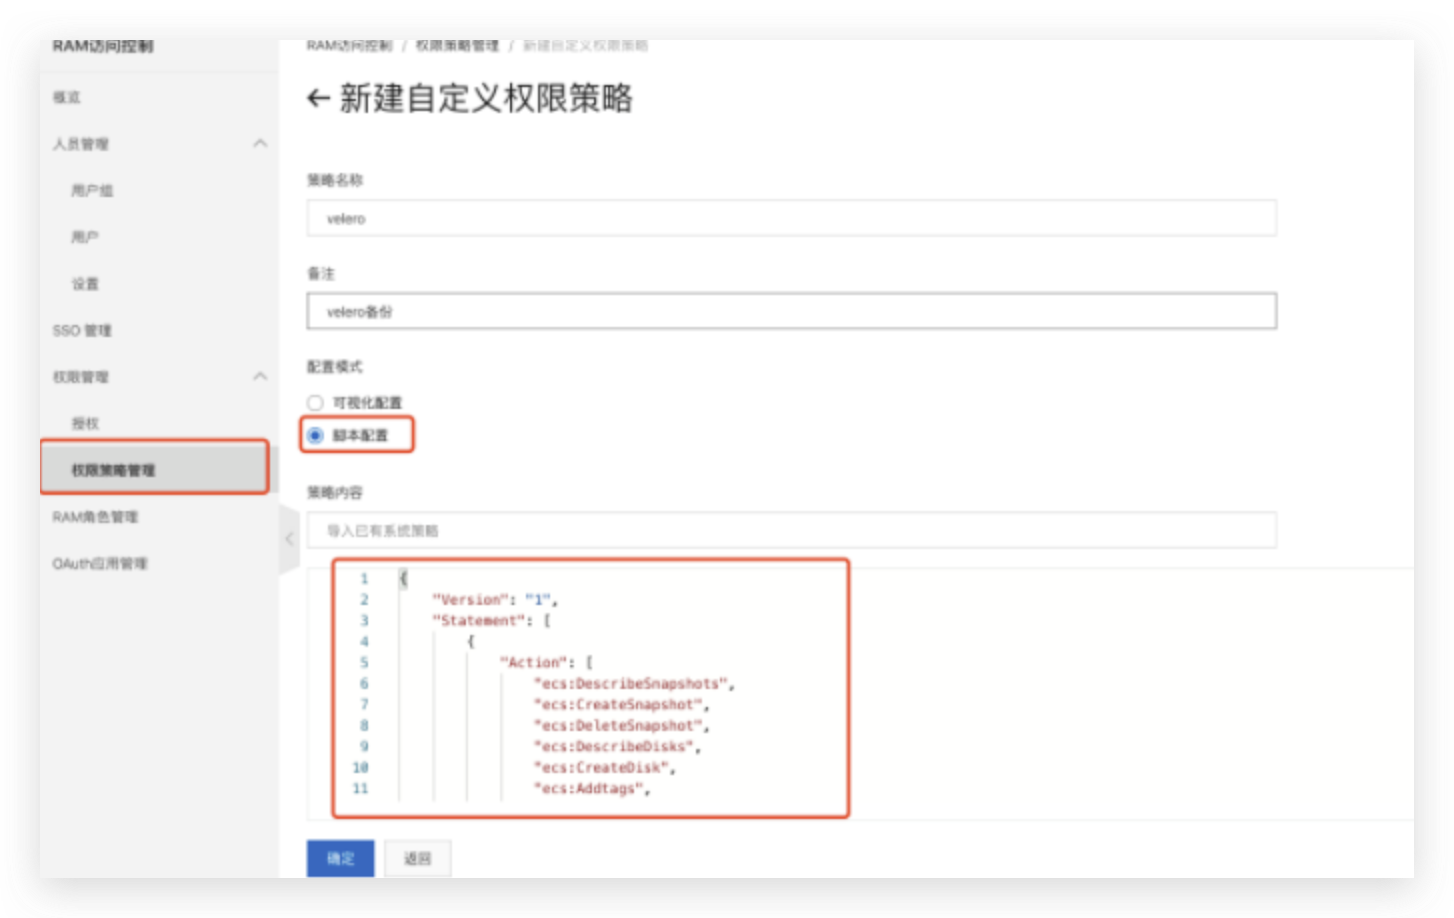
Task: Click RAM访问控制 in the breadcrumb
Action: [x=349, y=46]
